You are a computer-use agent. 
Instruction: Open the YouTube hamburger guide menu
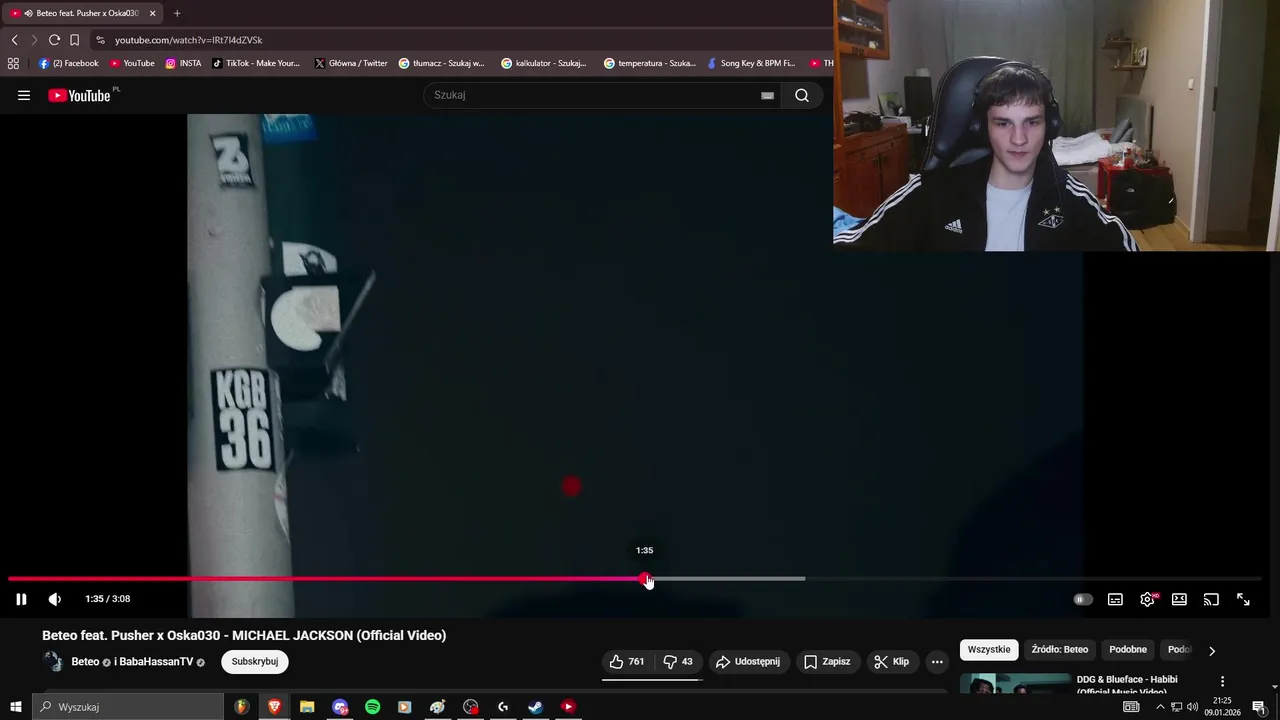24,95
